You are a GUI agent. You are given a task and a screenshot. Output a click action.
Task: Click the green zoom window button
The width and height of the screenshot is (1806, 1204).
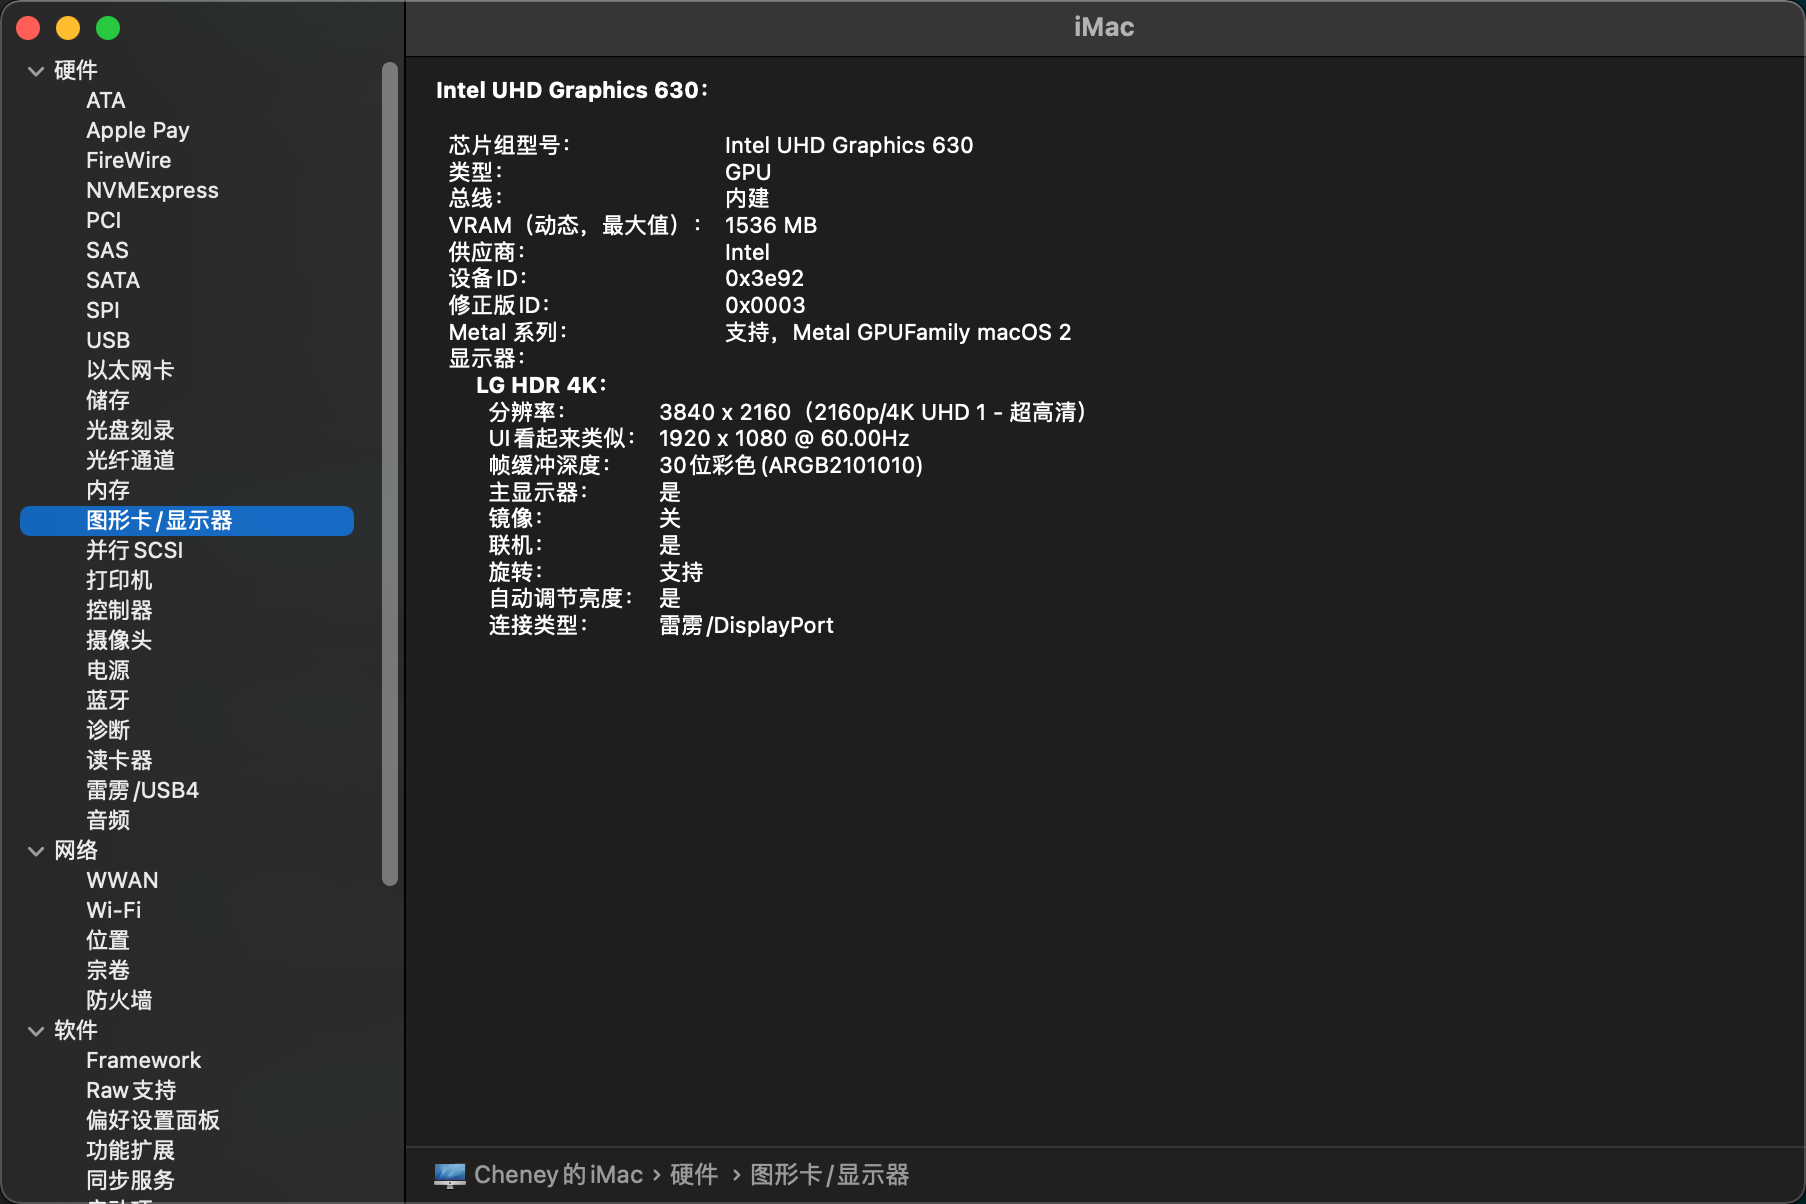[x=108, y=28]
